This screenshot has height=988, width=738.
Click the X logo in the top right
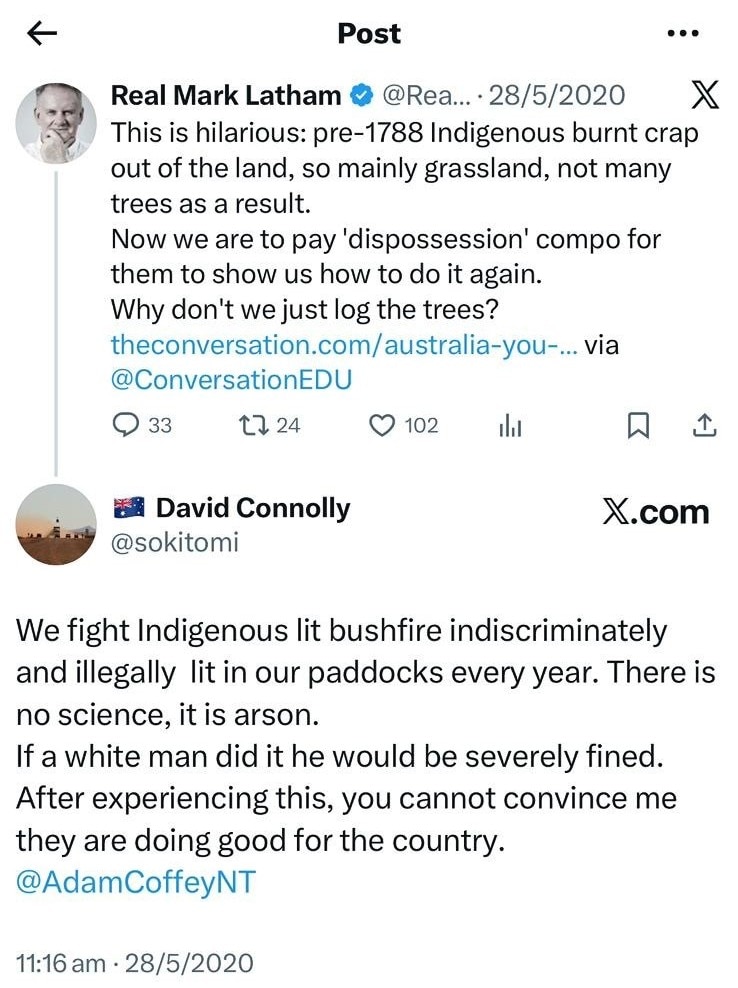click(707, 96)
